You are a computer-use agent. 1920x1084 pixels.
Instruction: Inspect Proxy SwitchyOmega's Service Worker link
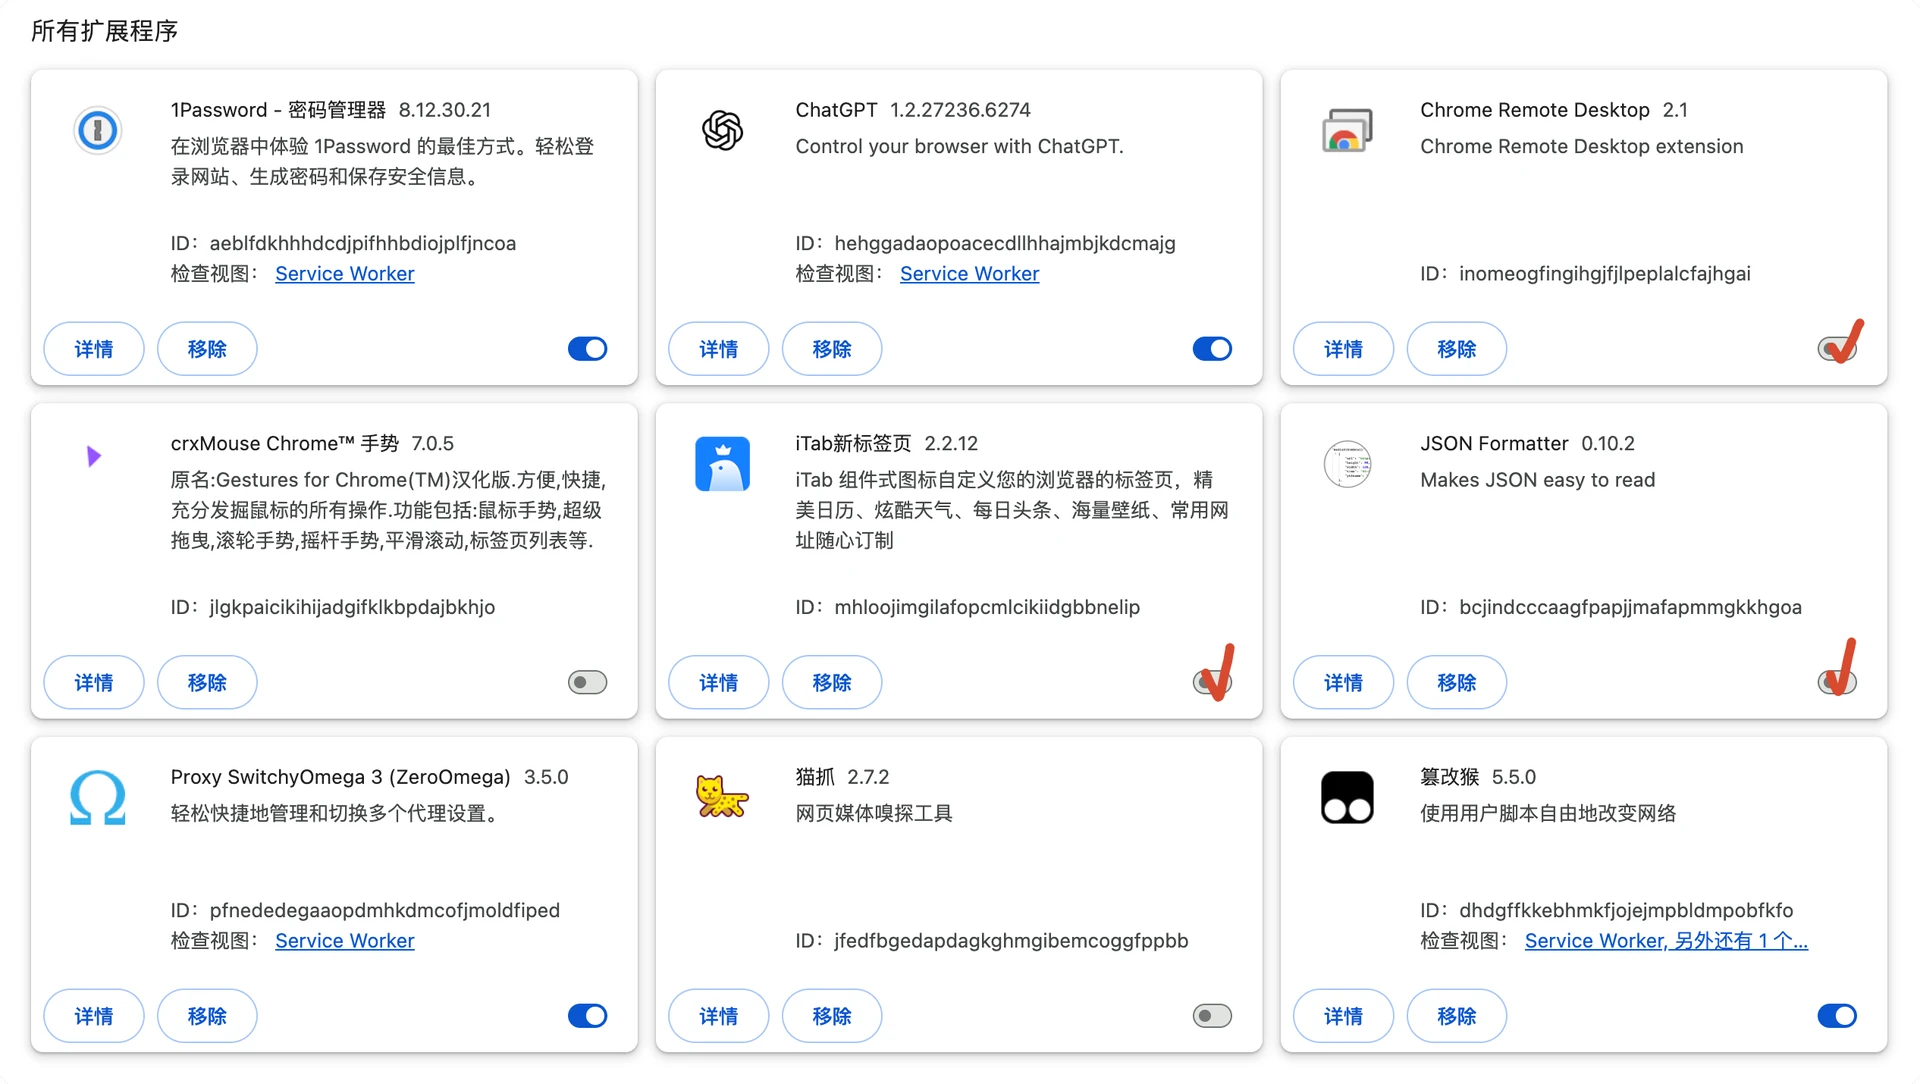coord(344,941)
